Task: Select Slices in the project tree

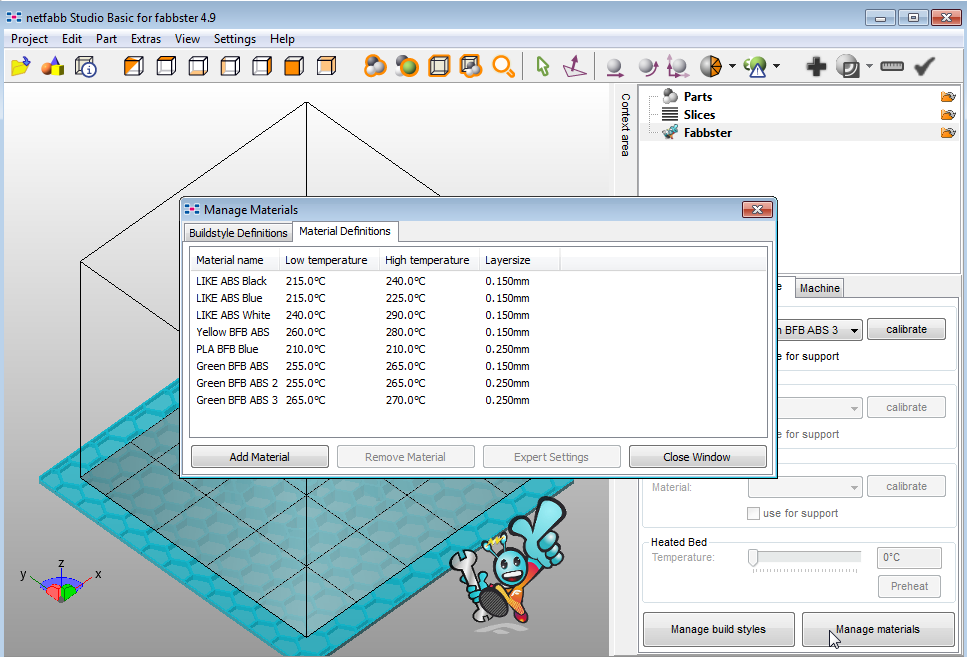Action: pos(699,115)
